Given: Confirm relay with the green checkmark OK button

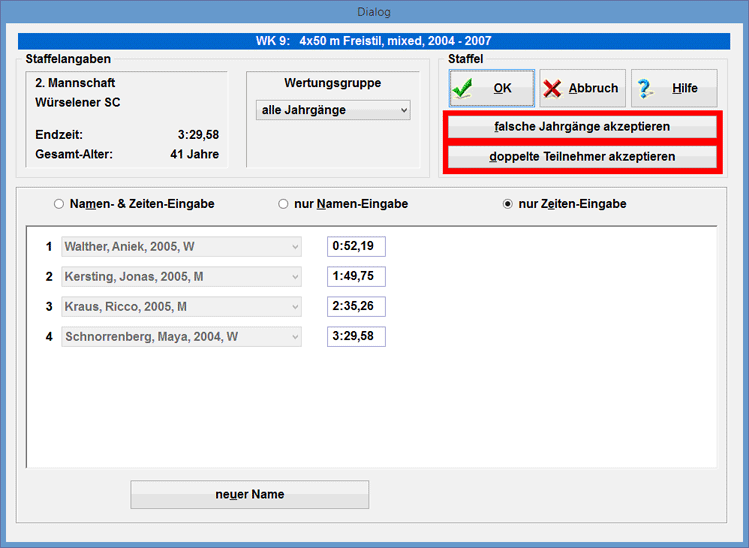Looking at the screenshot, I should click(491, 88).
